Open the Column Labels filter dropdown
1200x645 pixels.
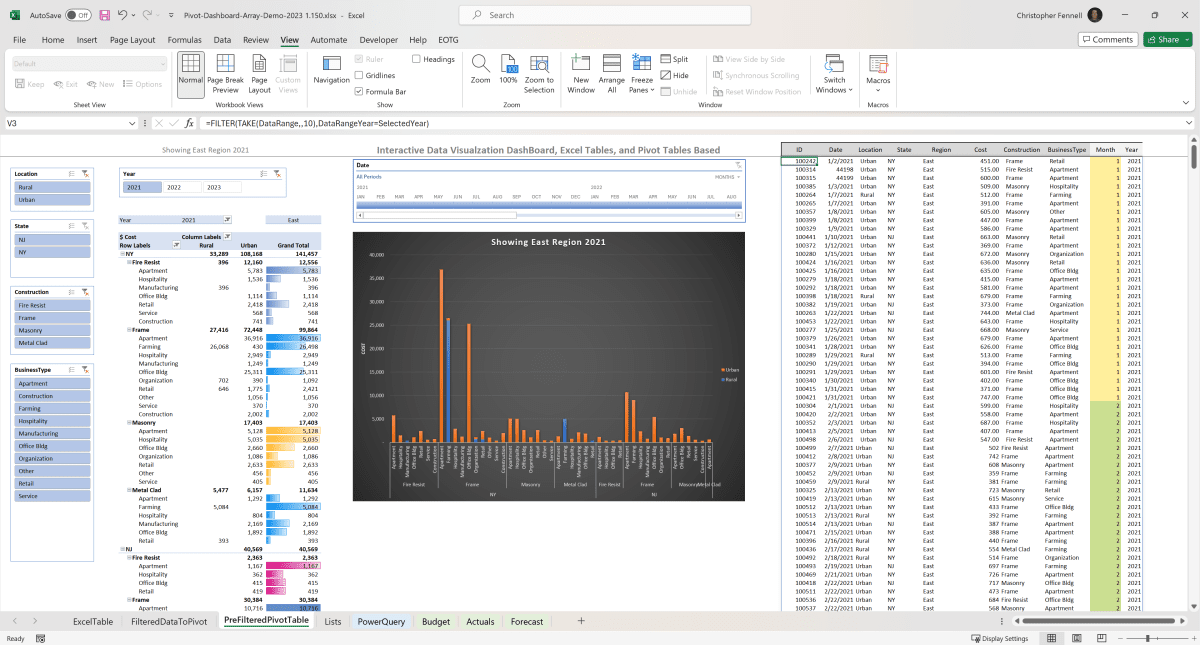pyautogui.click(x=227, y=236)
